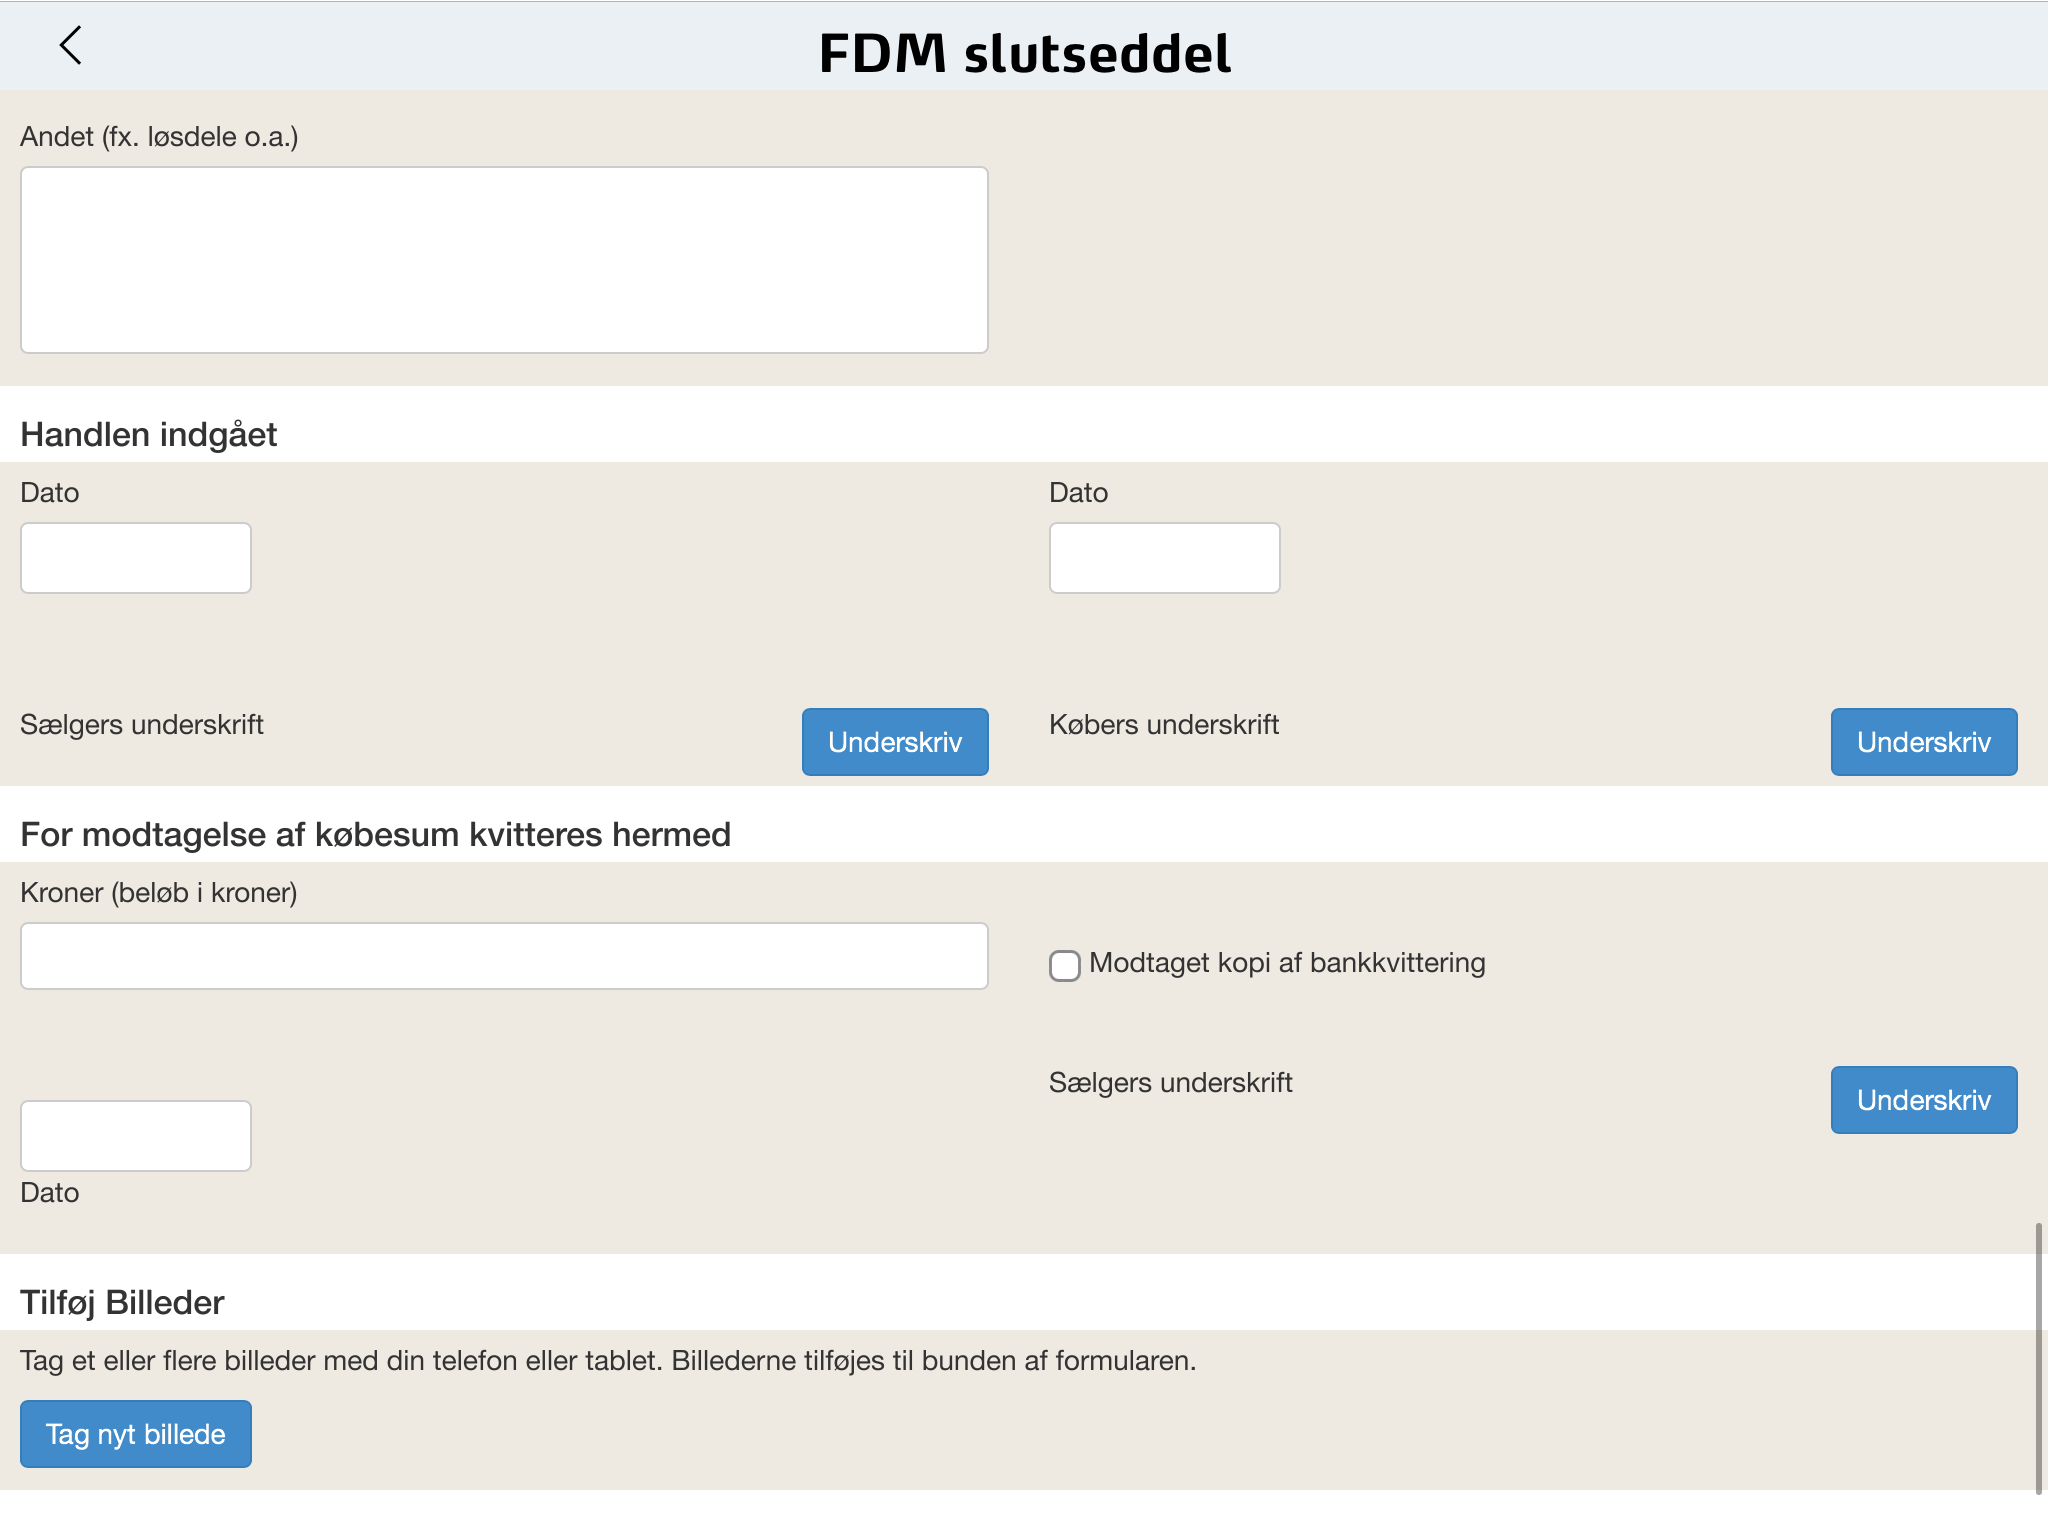
Task: Click the Handlen indgået section heading
Action: [149, 435]
